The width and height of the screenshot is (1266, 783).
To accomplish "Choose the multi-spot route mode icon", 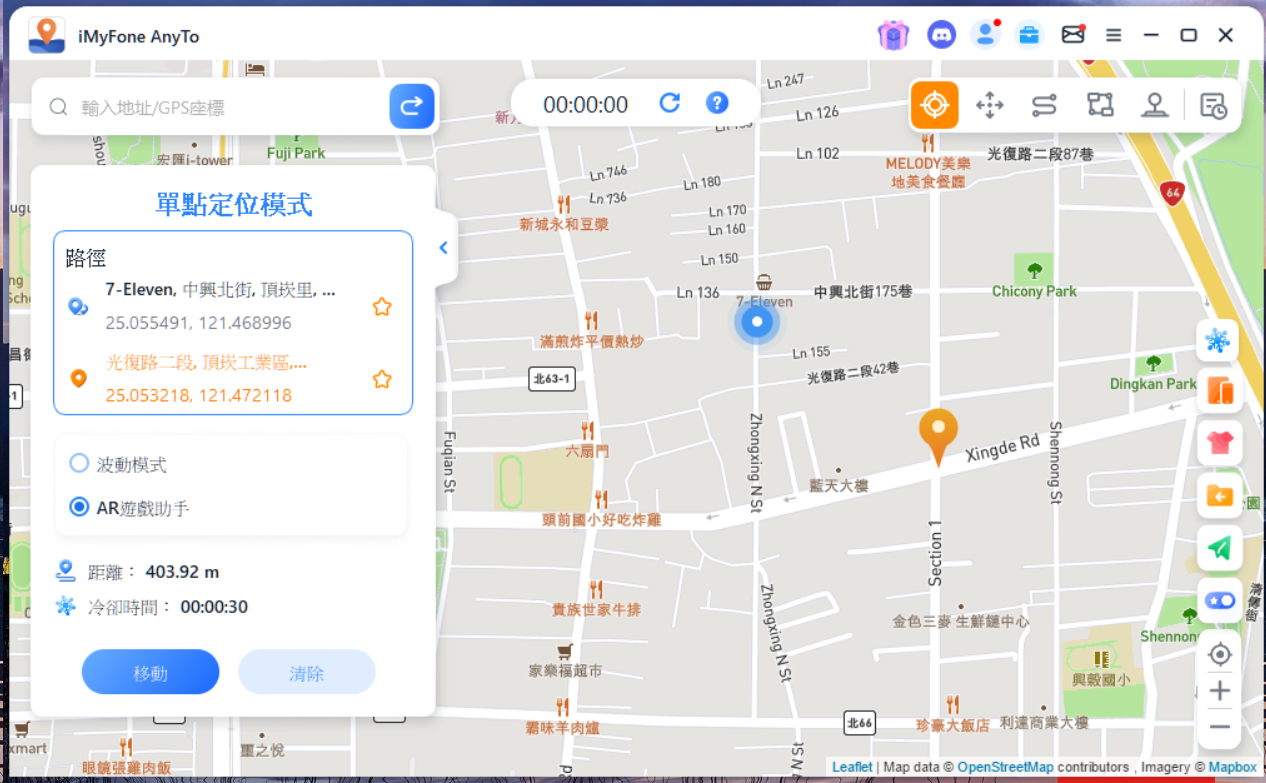I will 1100,105.
